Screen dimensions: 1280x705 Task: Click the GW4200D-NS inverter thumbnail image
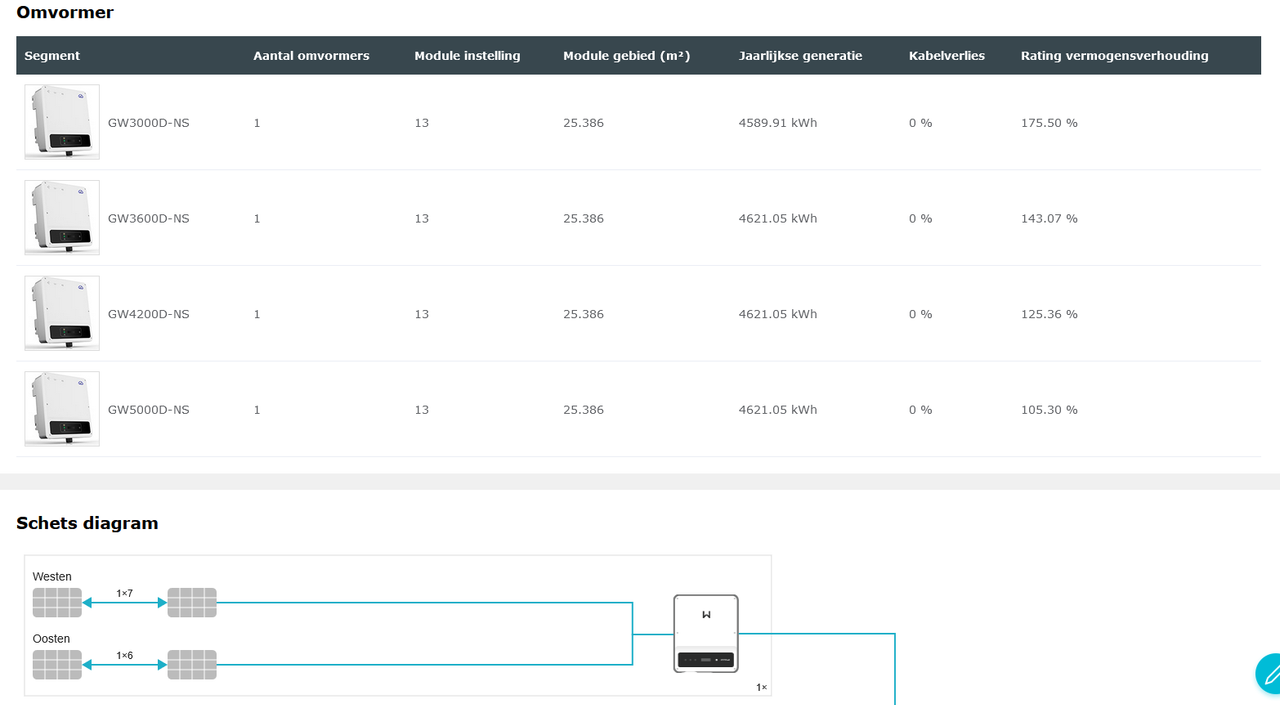pos(62,313)
